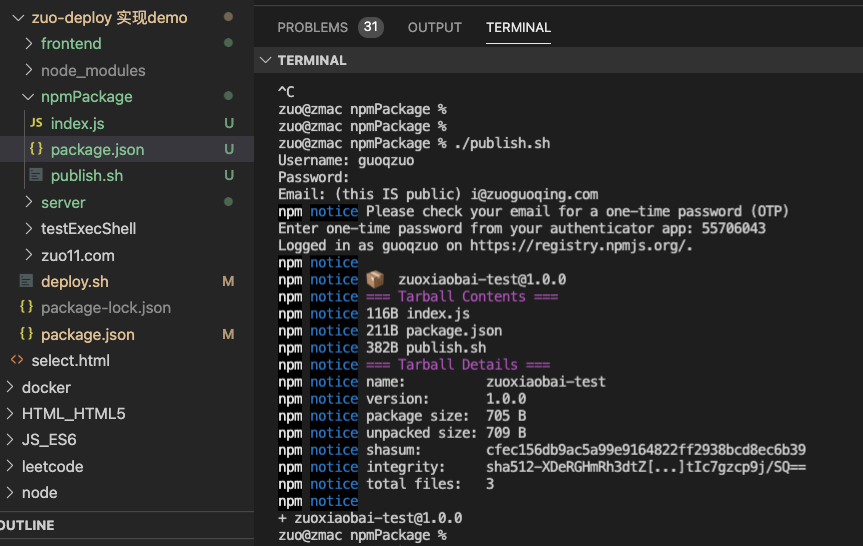Expand the testExecShell folder chevron
The height and width of the screenshot is (546, 863).
click(x=29, y=228)
